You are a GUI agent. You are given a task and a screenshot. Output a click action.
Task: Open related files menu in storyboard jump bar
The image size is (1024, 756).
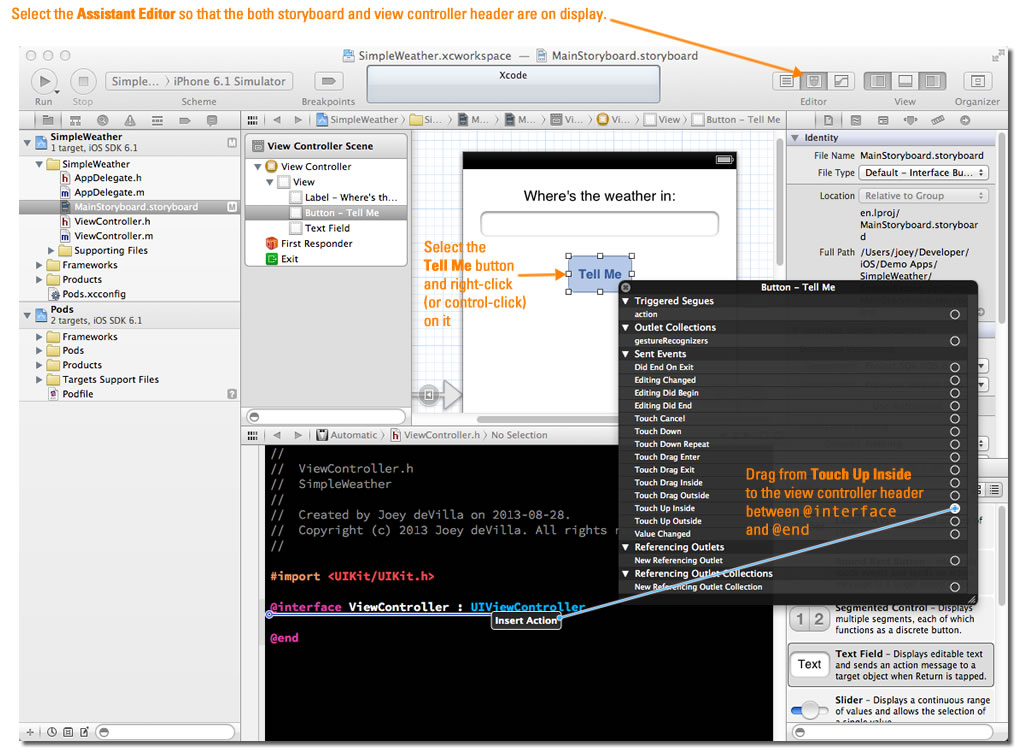252,120
